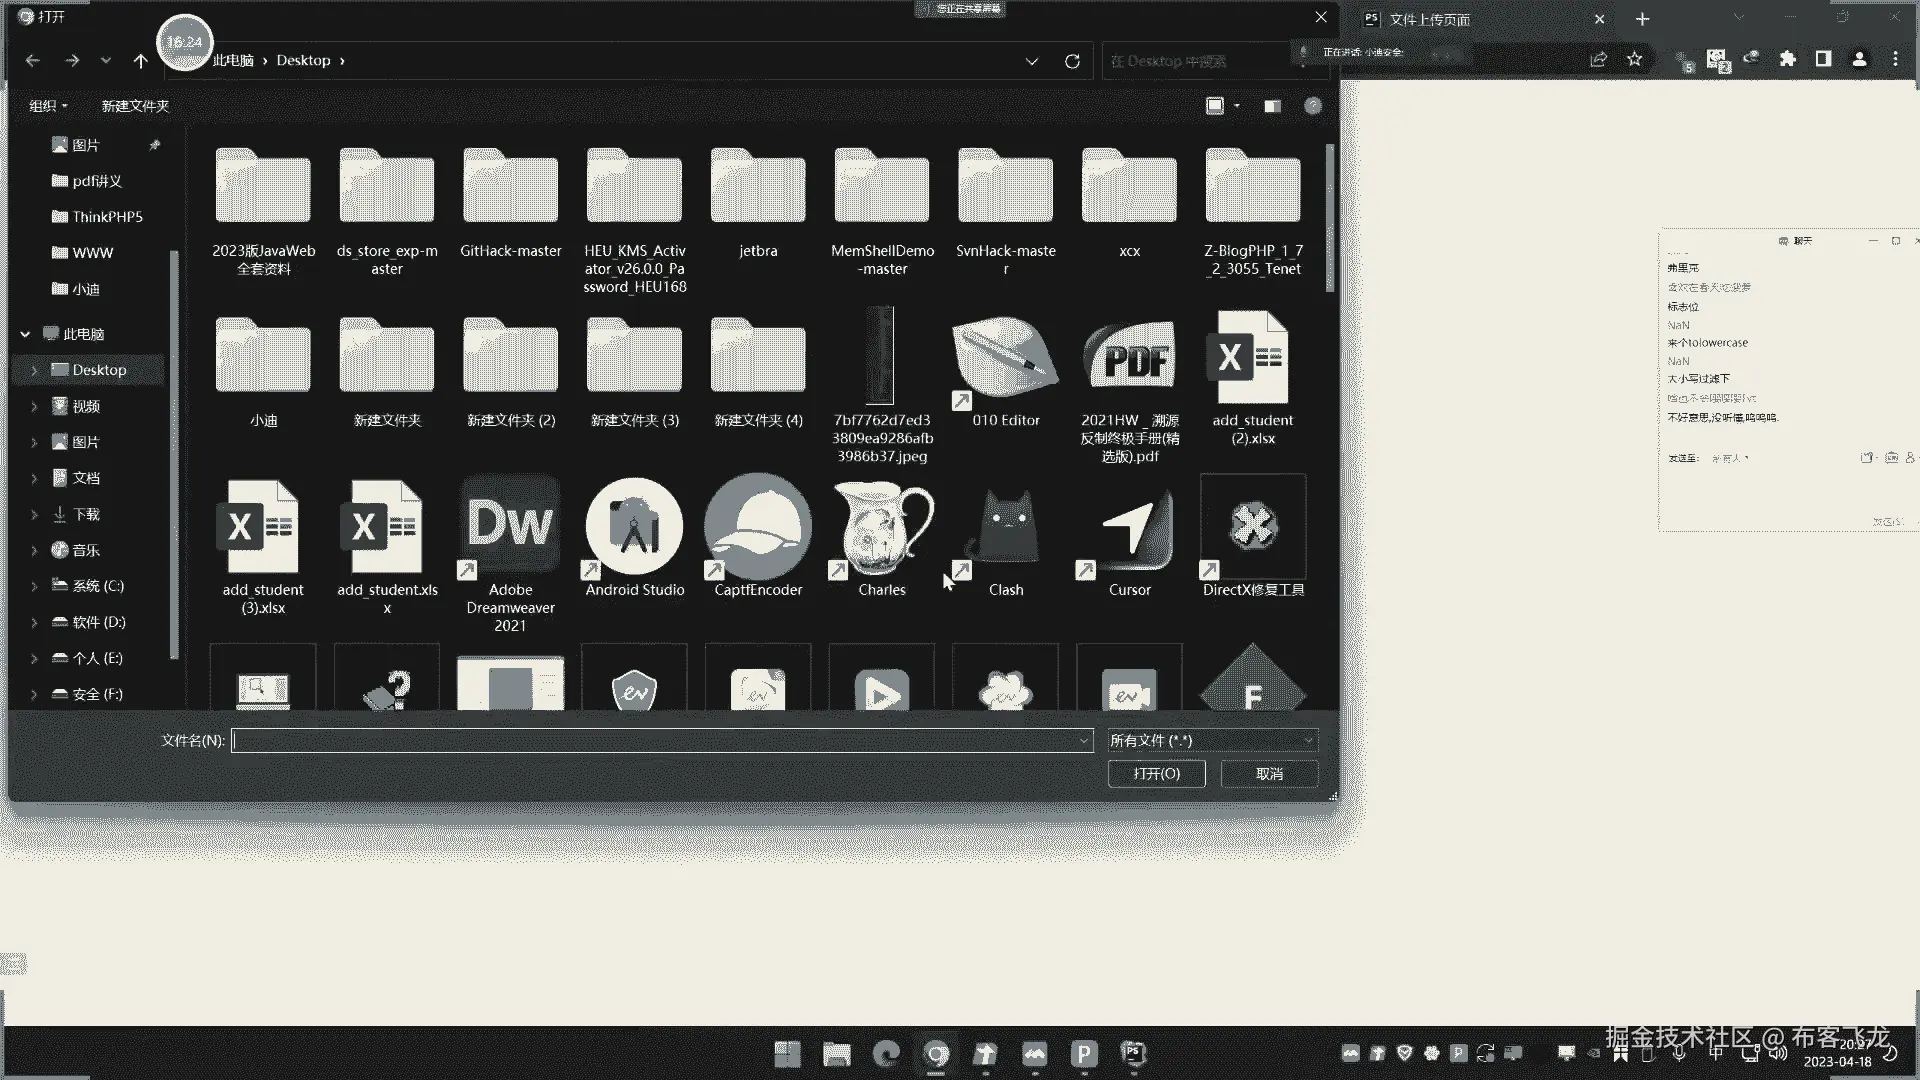Collapse the 此电脑 tree node

click(x=25, y=334)
